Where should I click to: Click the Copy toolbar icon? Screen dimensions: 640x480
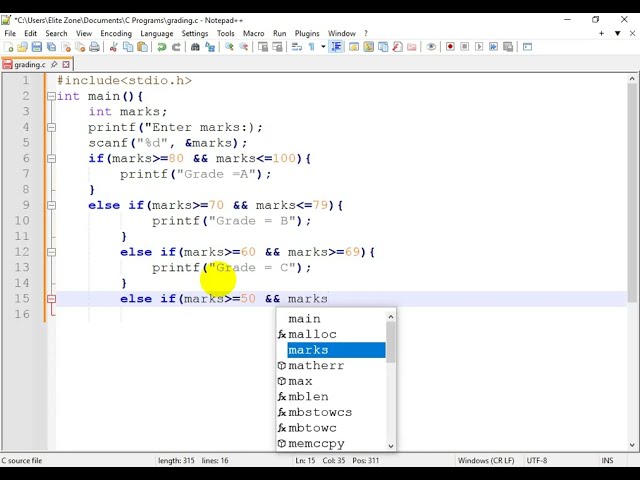coord(128,47)
